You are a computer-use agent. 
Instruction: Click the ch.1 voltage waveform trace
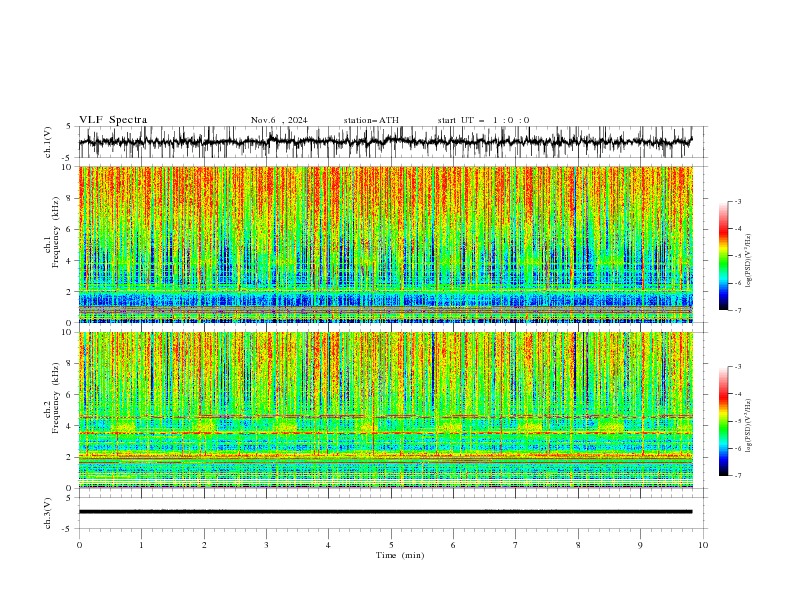click(385, 142)
